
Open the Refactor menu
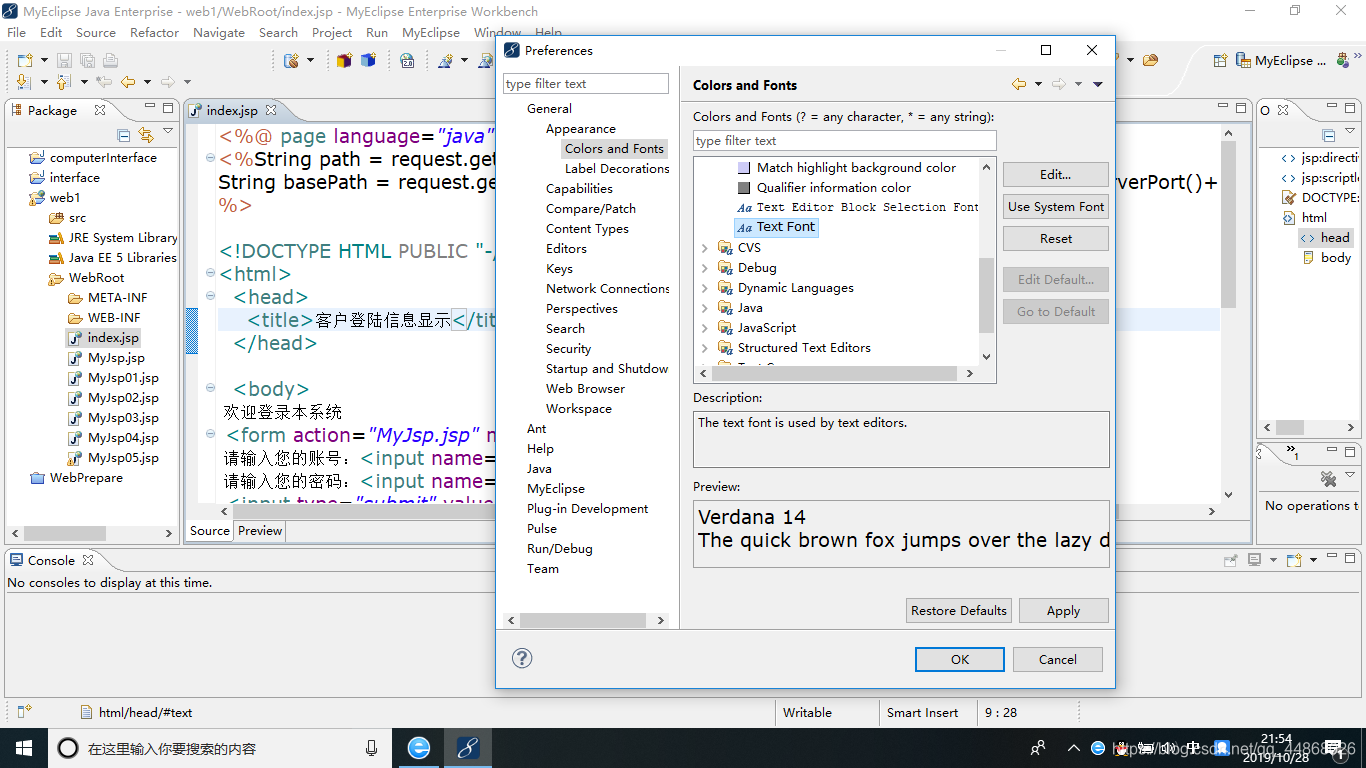154,32
